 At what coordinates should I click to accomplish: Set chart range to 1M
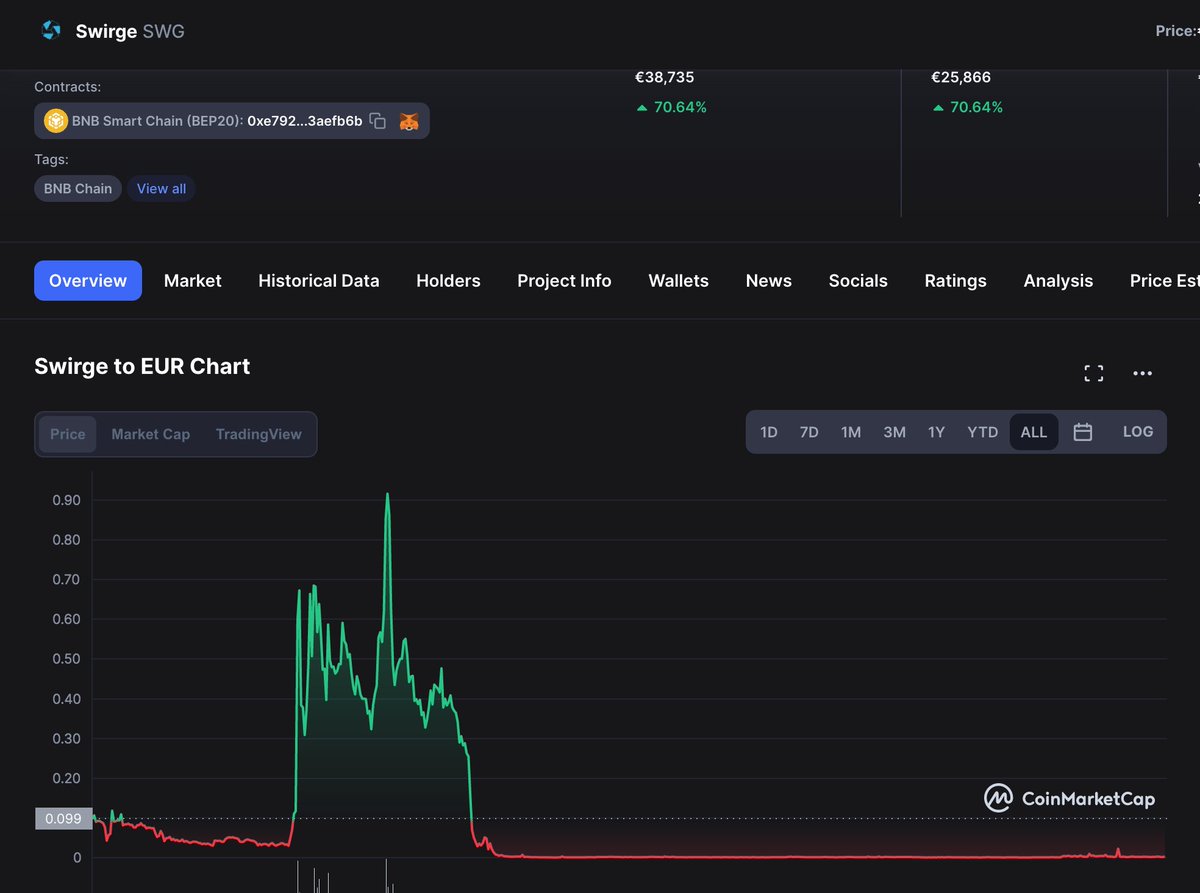[851, 432]
